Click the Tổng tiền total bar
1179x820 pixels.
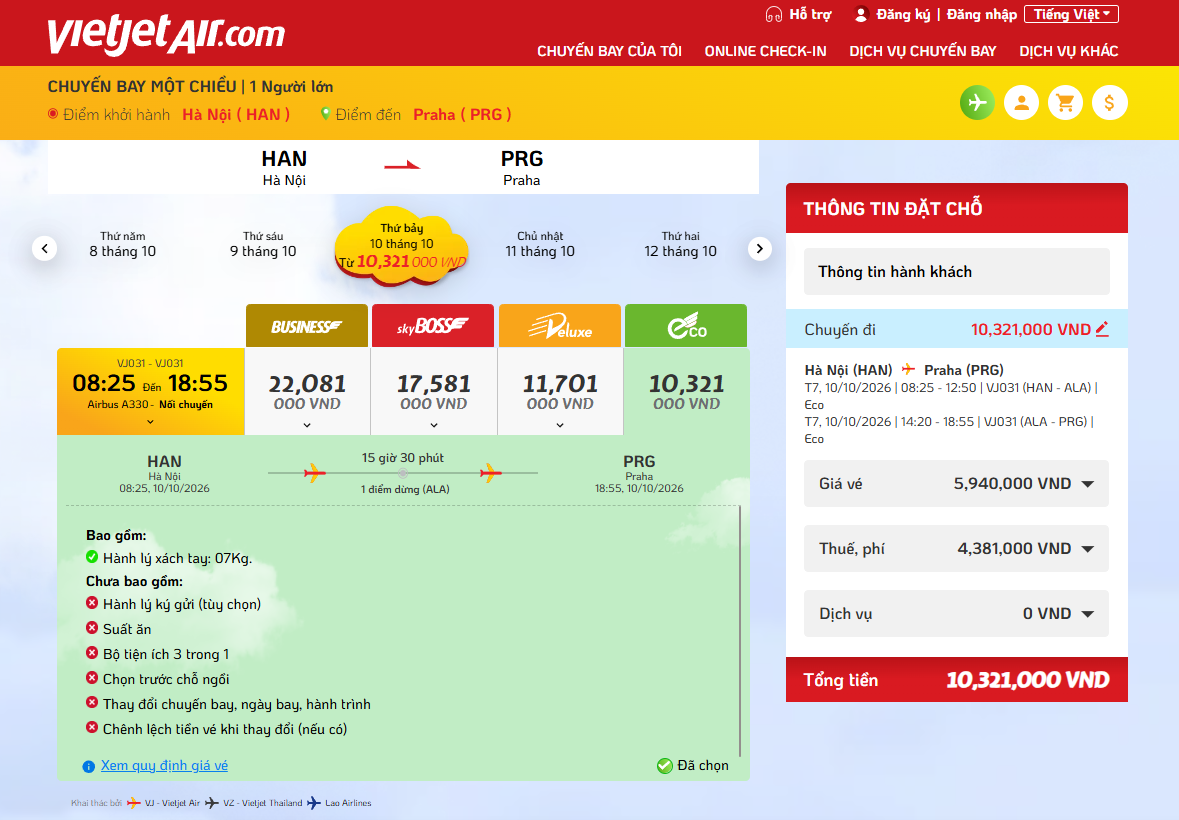(x=956, y=679)
